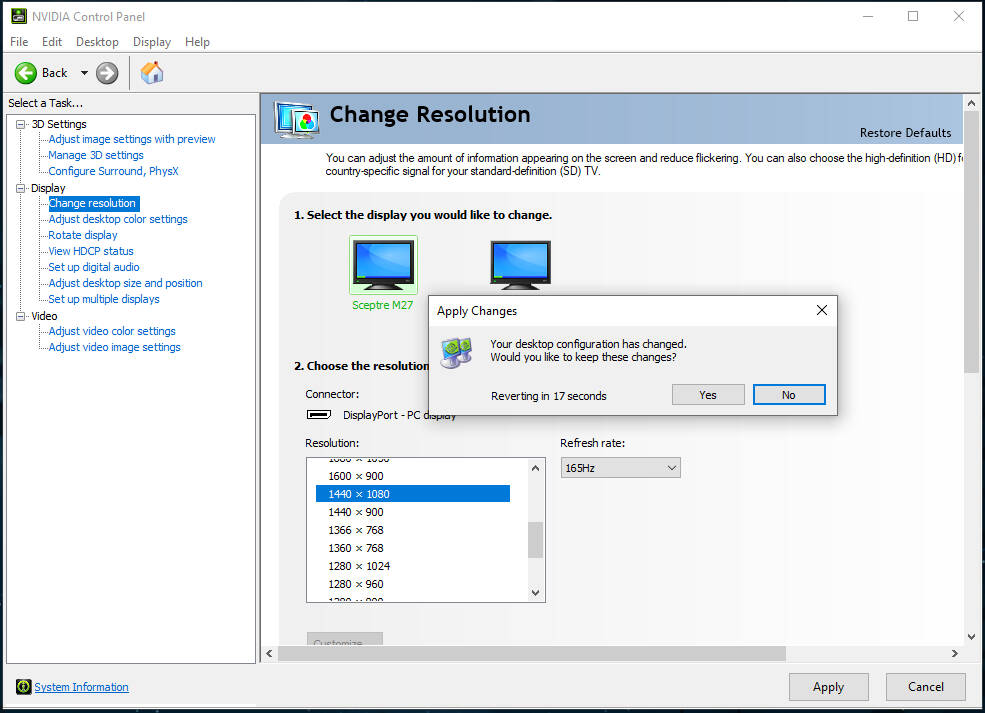Open Adjust video color settings
The image size is (985, 713).
[112, 331]
